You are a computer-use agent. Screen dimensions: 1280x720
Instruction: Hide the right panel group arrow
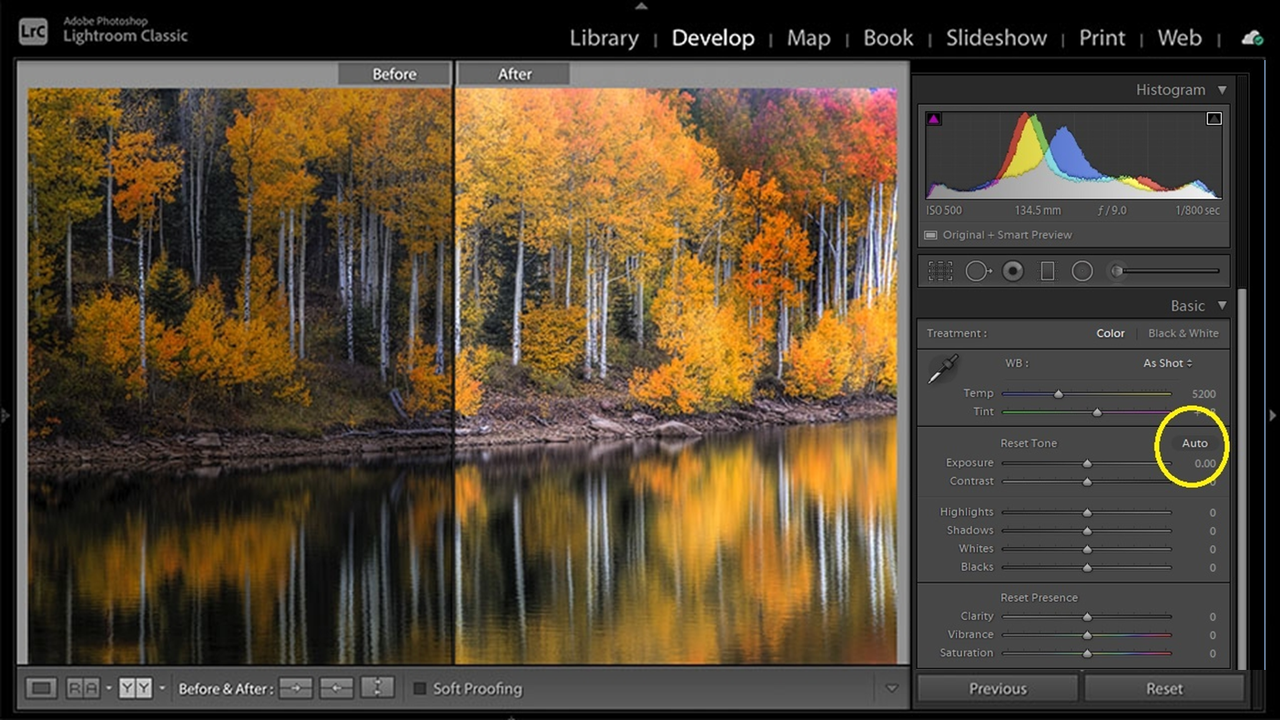1273,414
